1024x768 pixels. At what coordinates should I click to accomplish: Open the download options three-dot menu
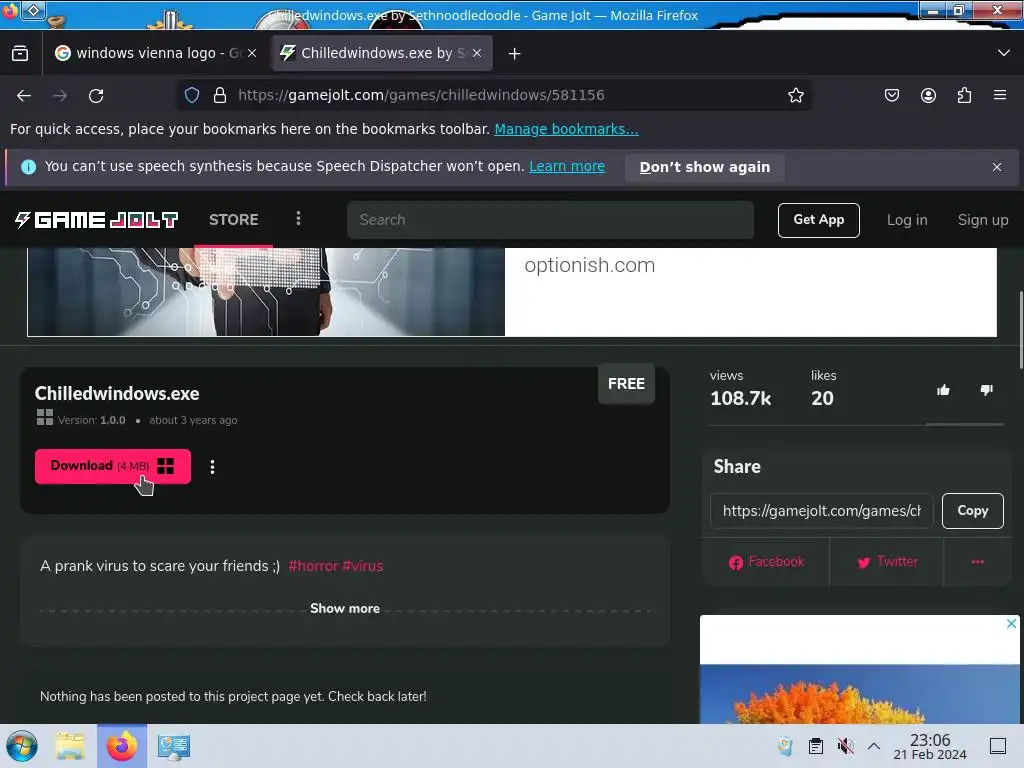click(212, 467)
